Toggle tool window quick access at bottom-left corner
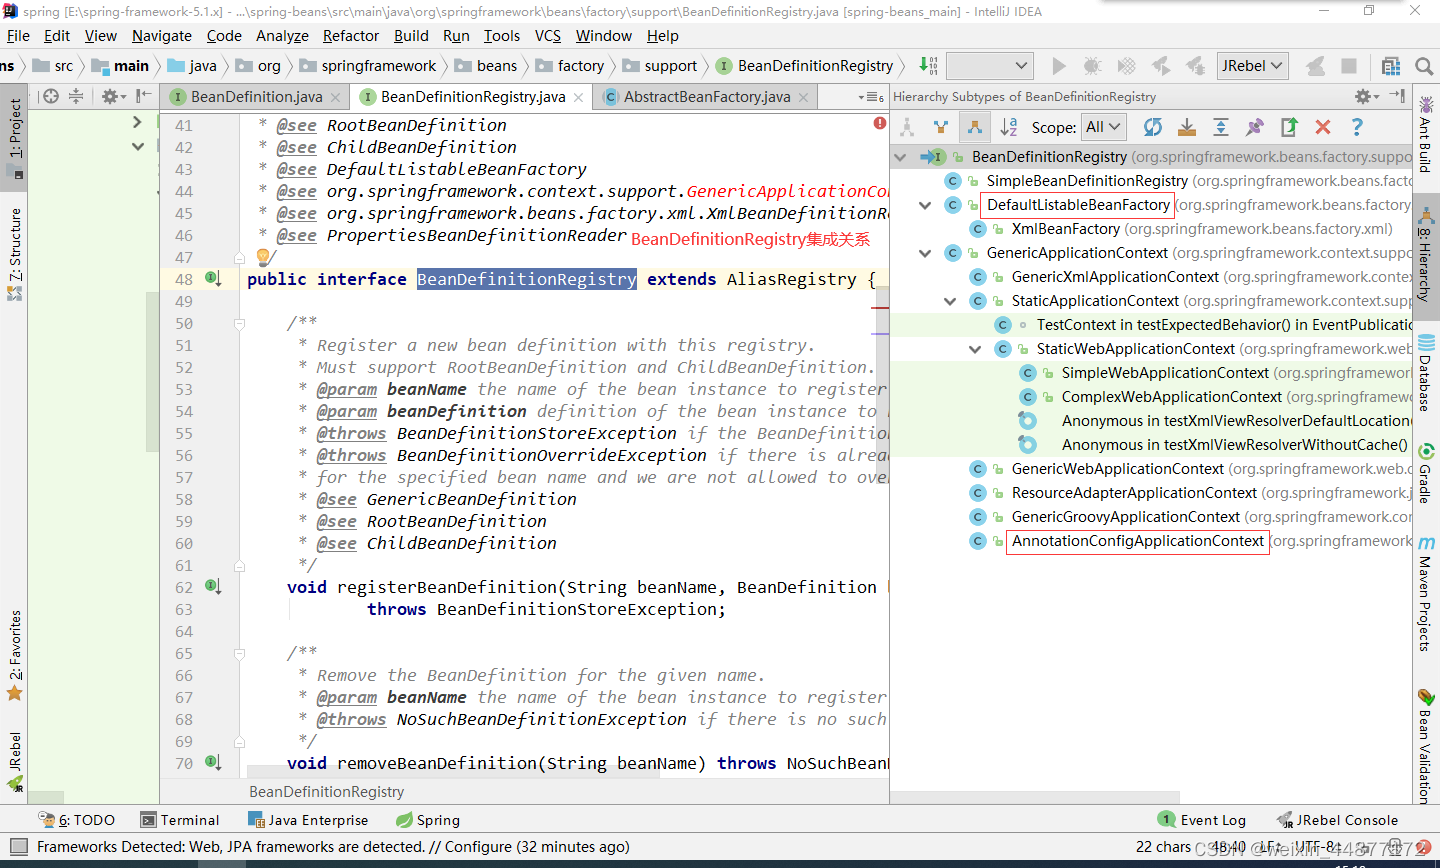 (x=18, y=847)
